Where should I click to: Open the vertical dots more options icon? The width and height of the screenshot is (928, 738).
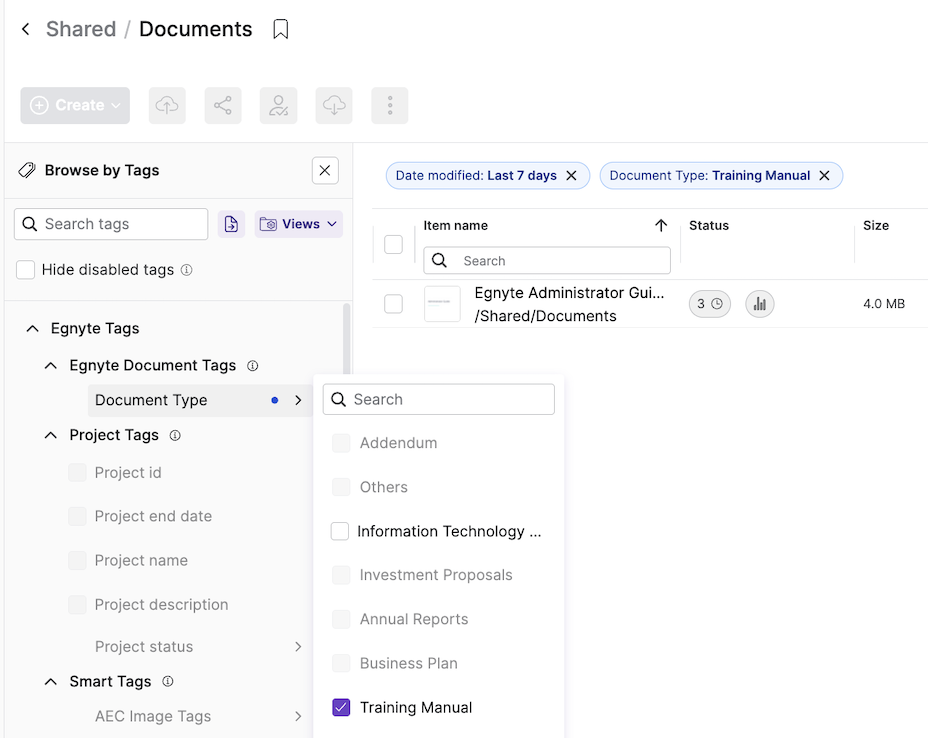(389, 104)
